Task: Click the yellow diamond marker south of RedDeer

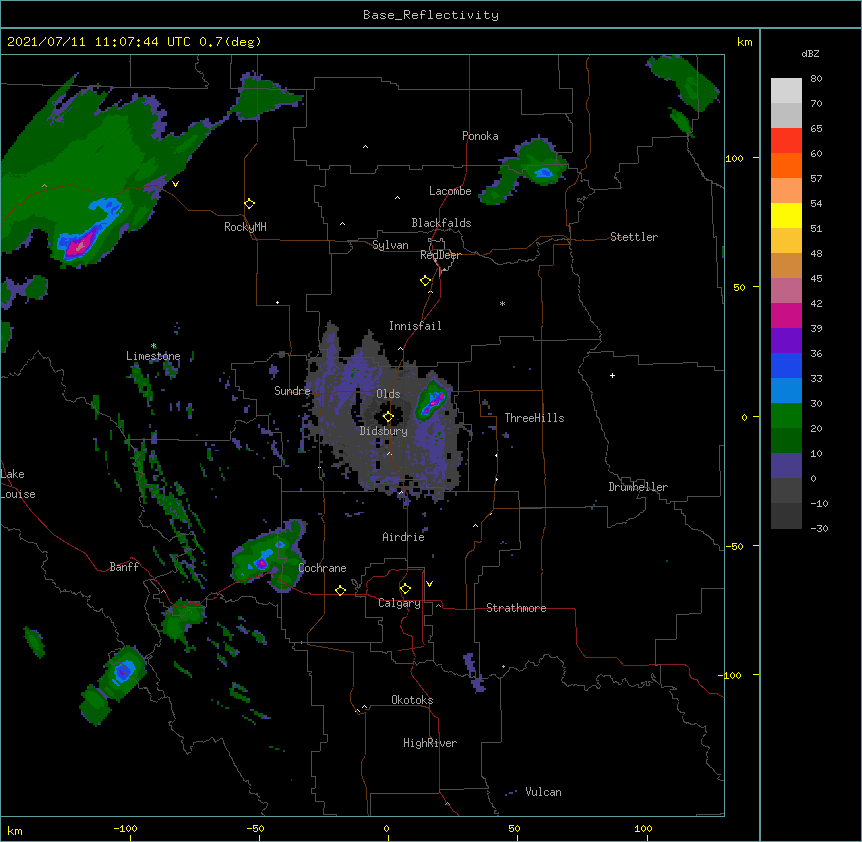Action: coord(426,281)
